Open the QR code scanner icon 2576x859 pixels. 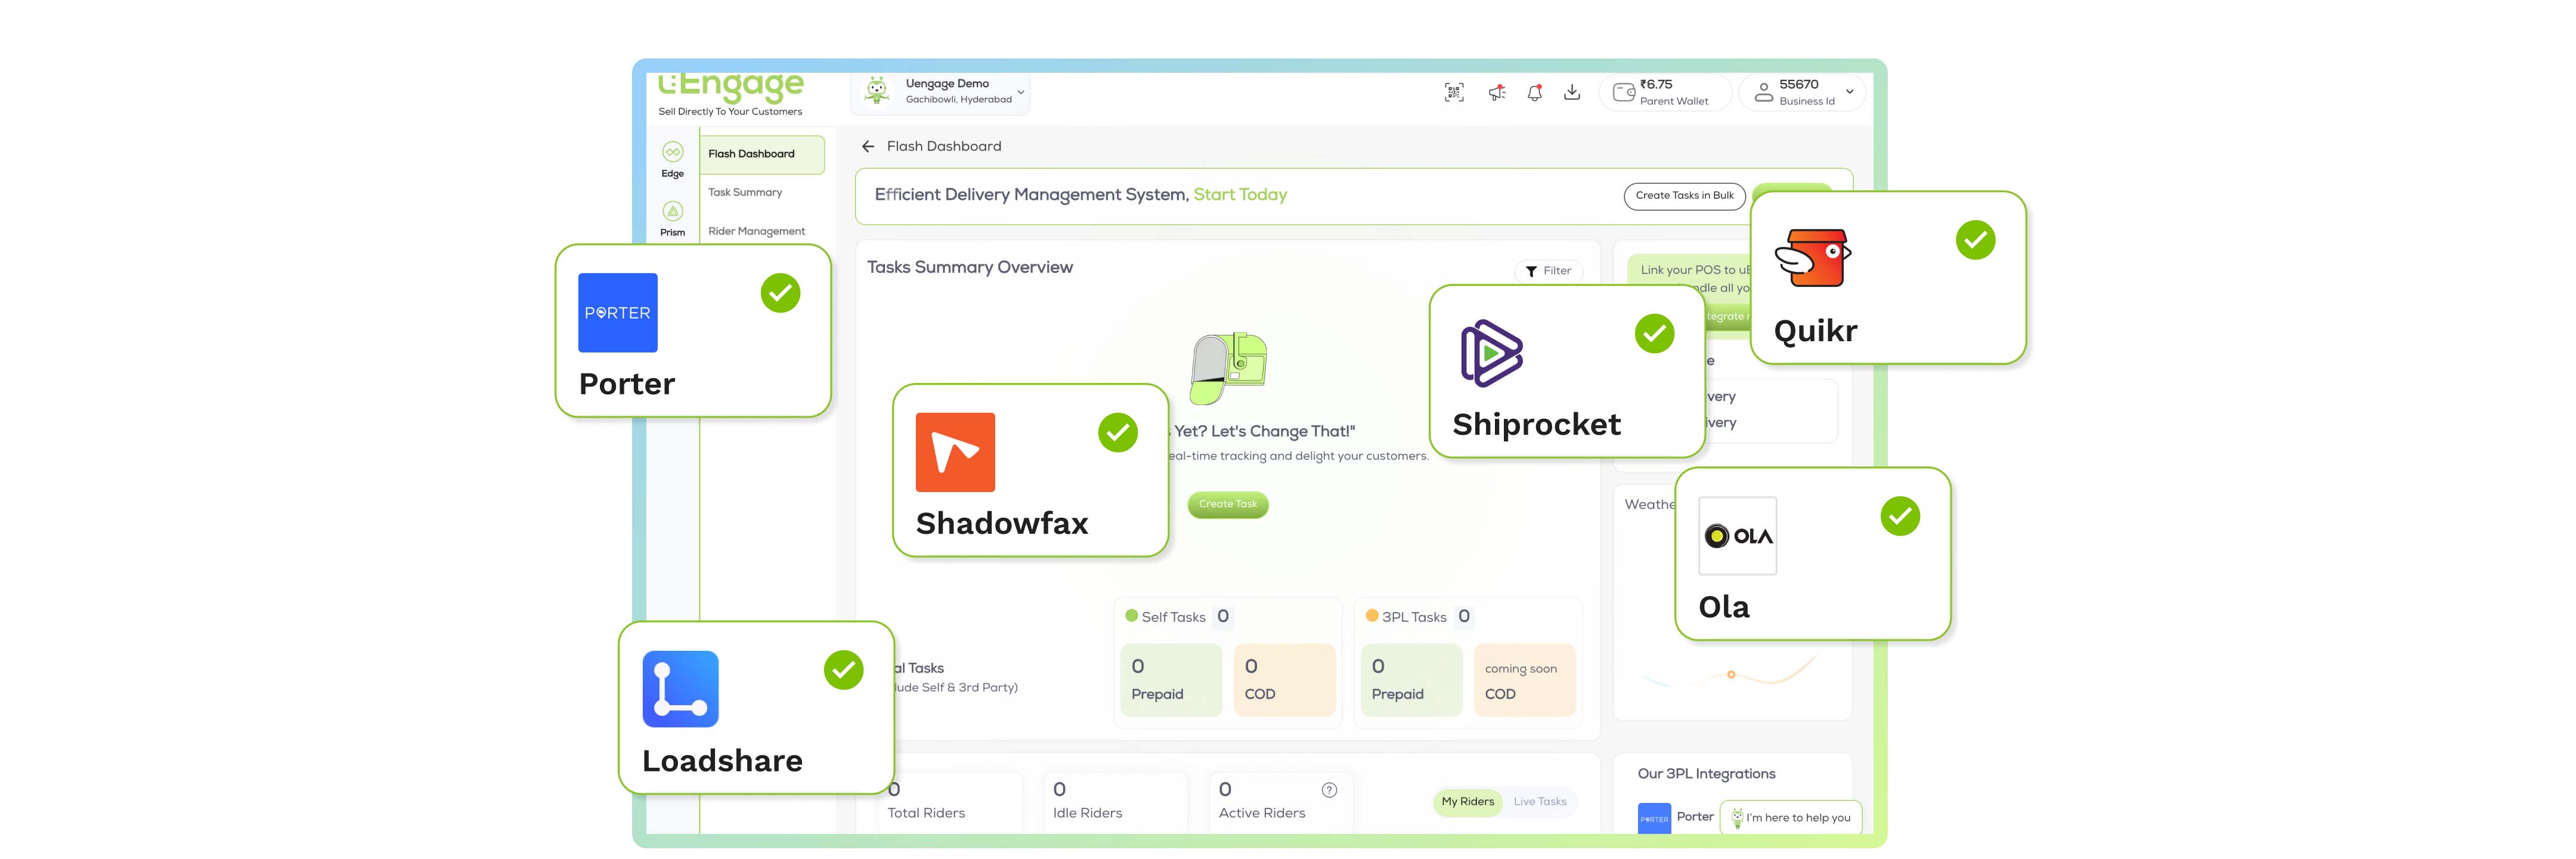click(1454, 93)
